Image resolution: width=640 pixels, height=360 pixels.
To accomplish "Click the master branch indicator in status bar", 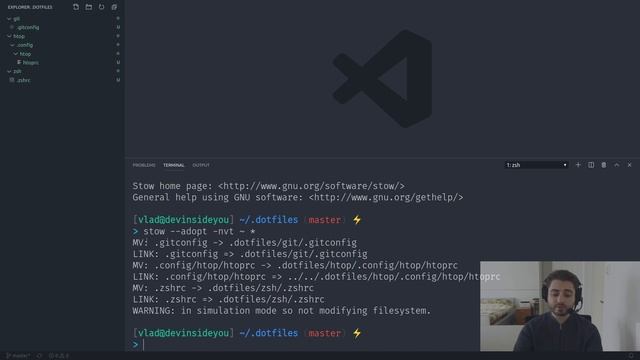I will (x=18, y=356).
